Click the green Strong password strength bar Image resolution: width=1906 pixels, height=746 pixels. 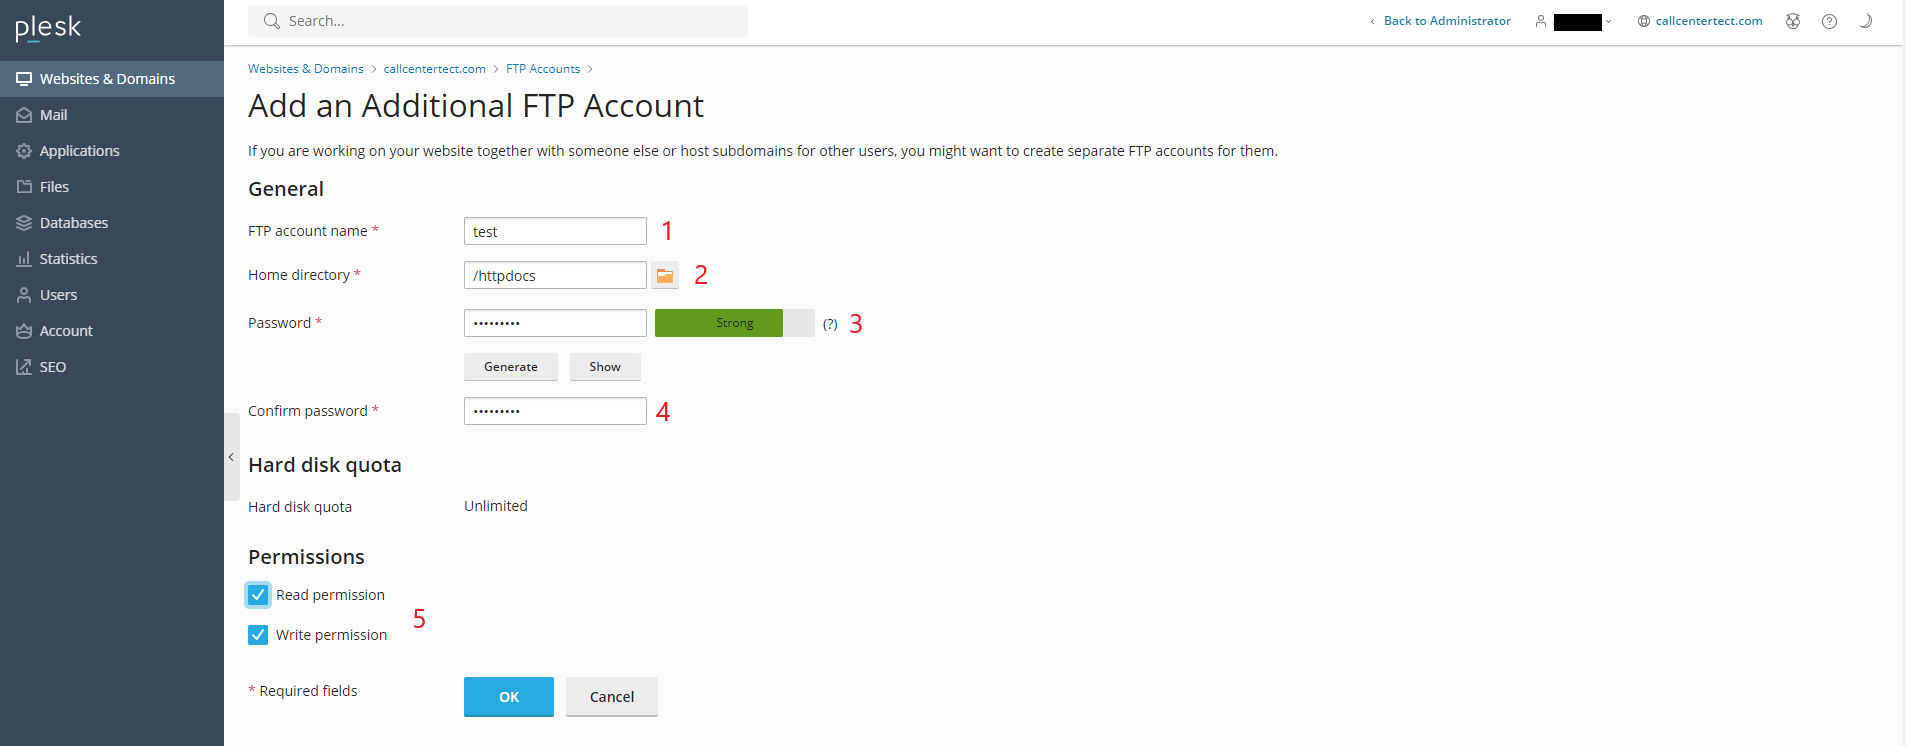click(719, 323)
